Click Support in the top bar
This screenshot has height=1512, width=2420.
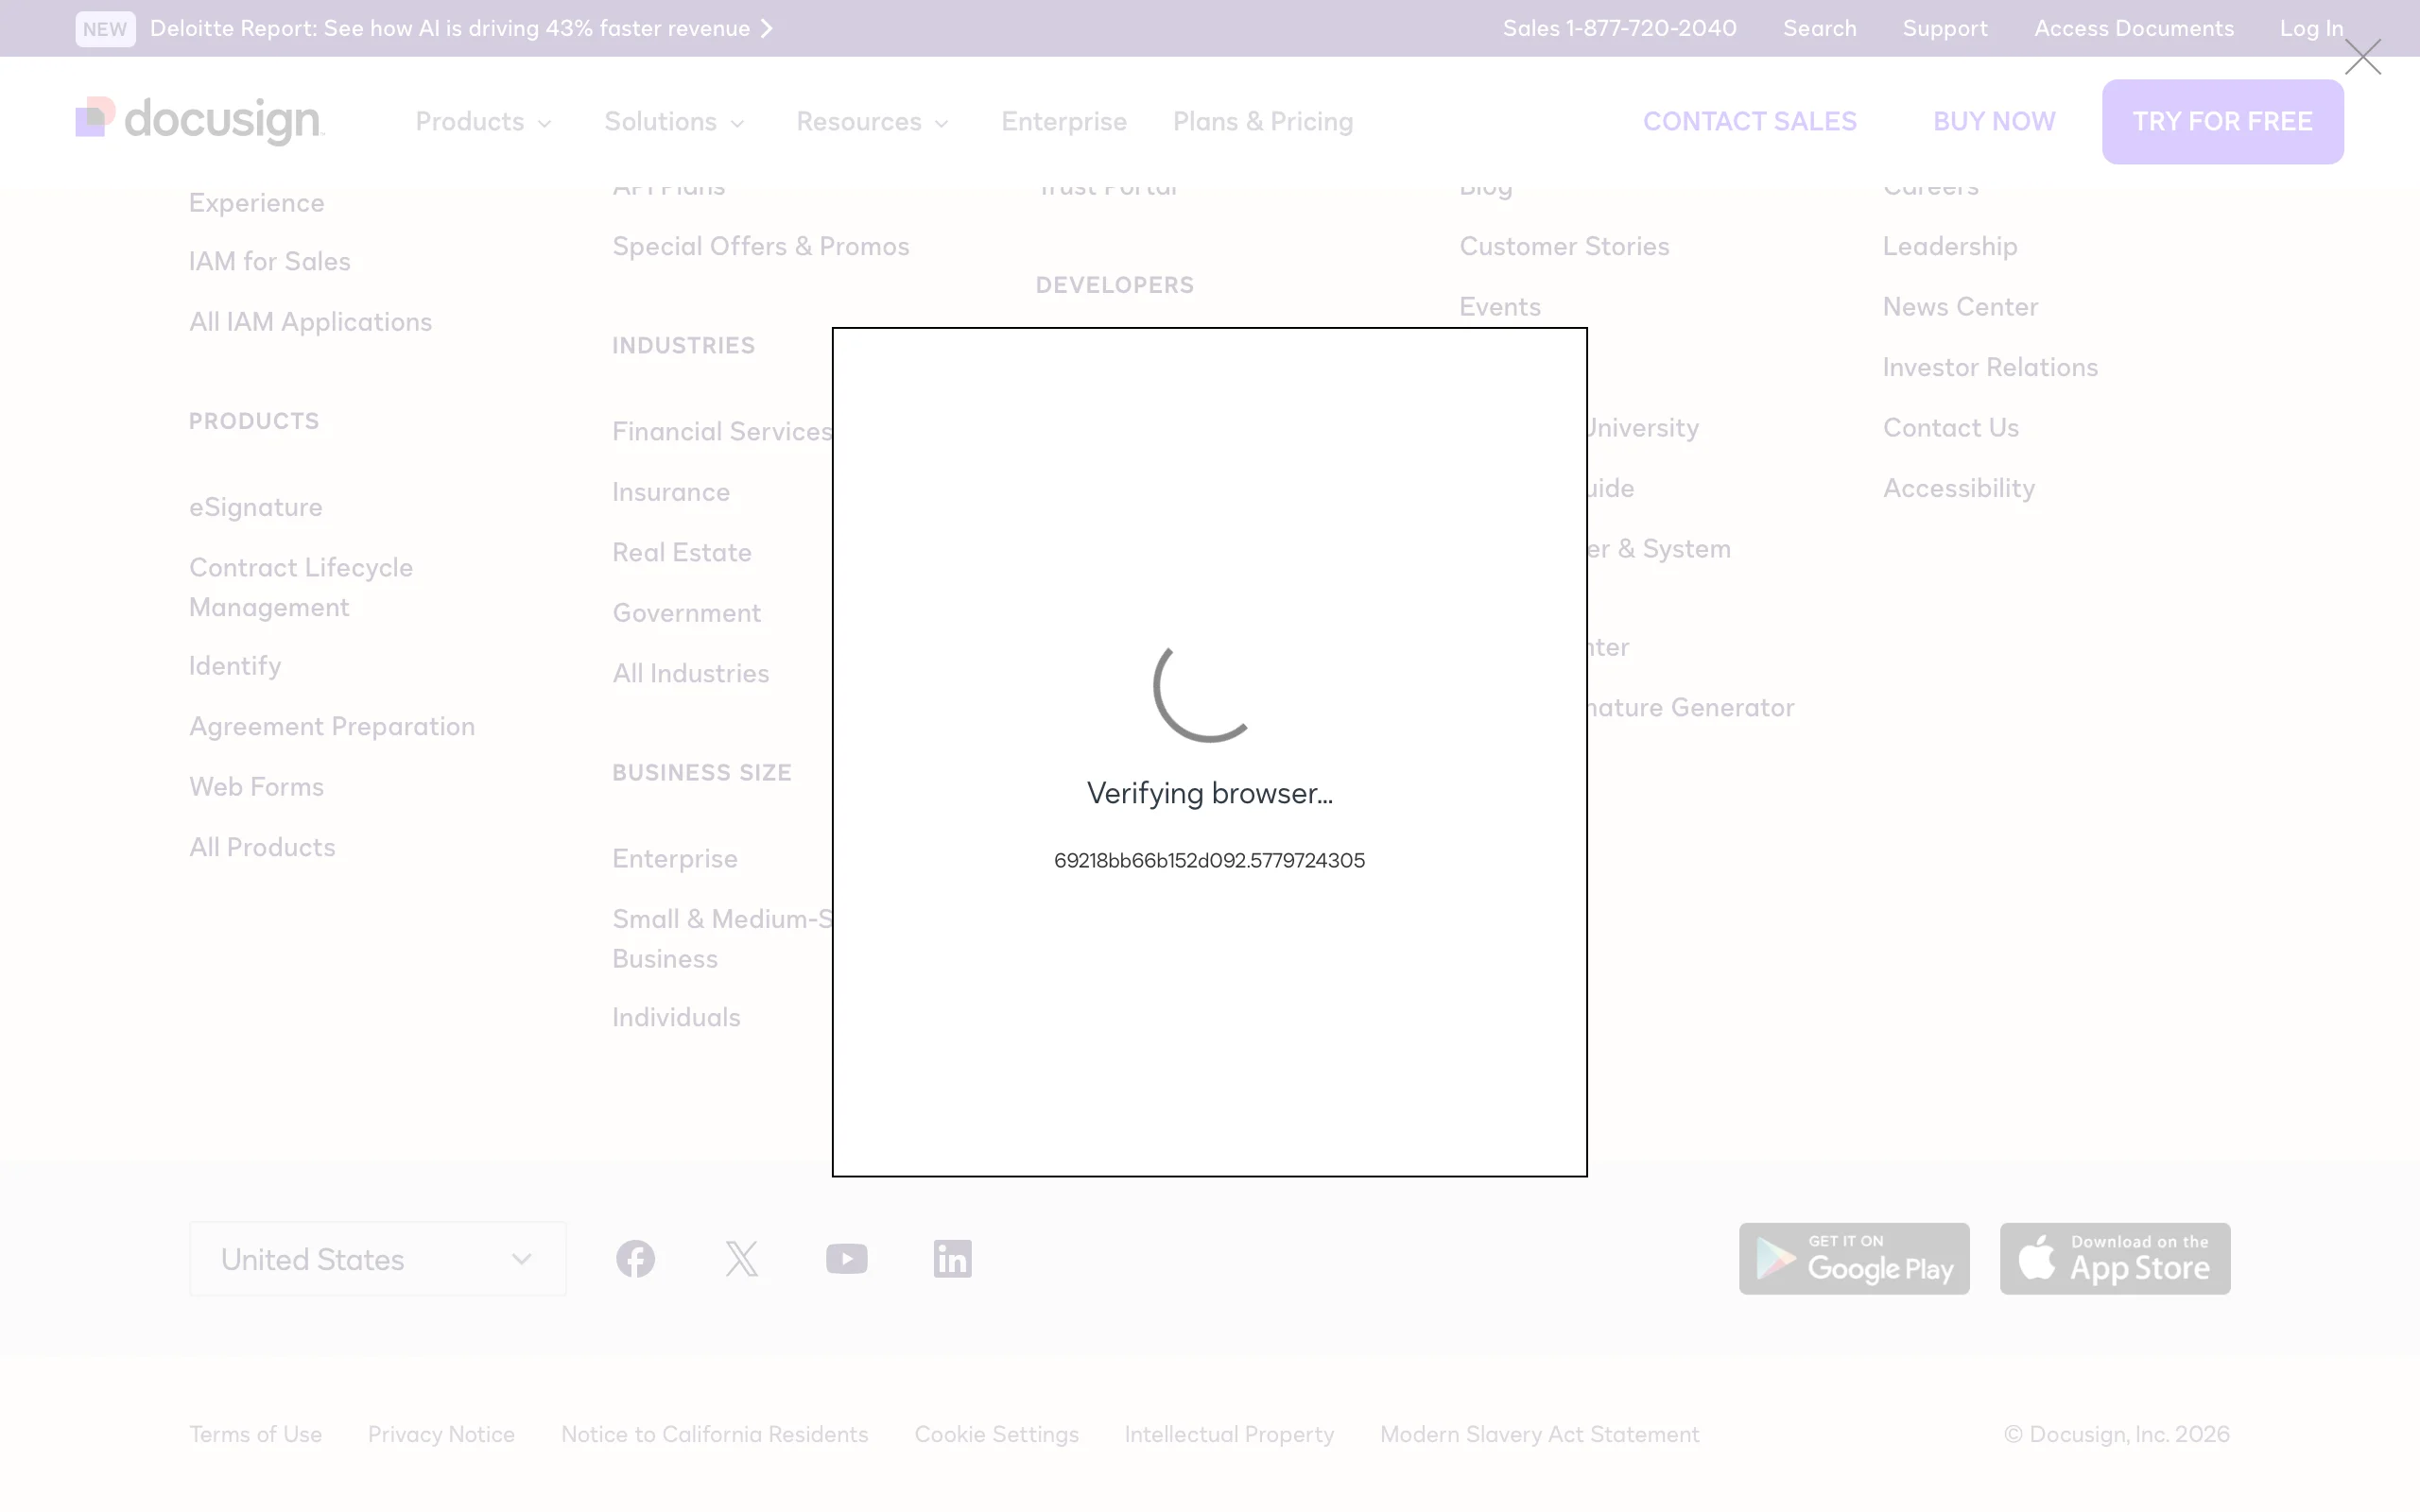coord(1945,28)
